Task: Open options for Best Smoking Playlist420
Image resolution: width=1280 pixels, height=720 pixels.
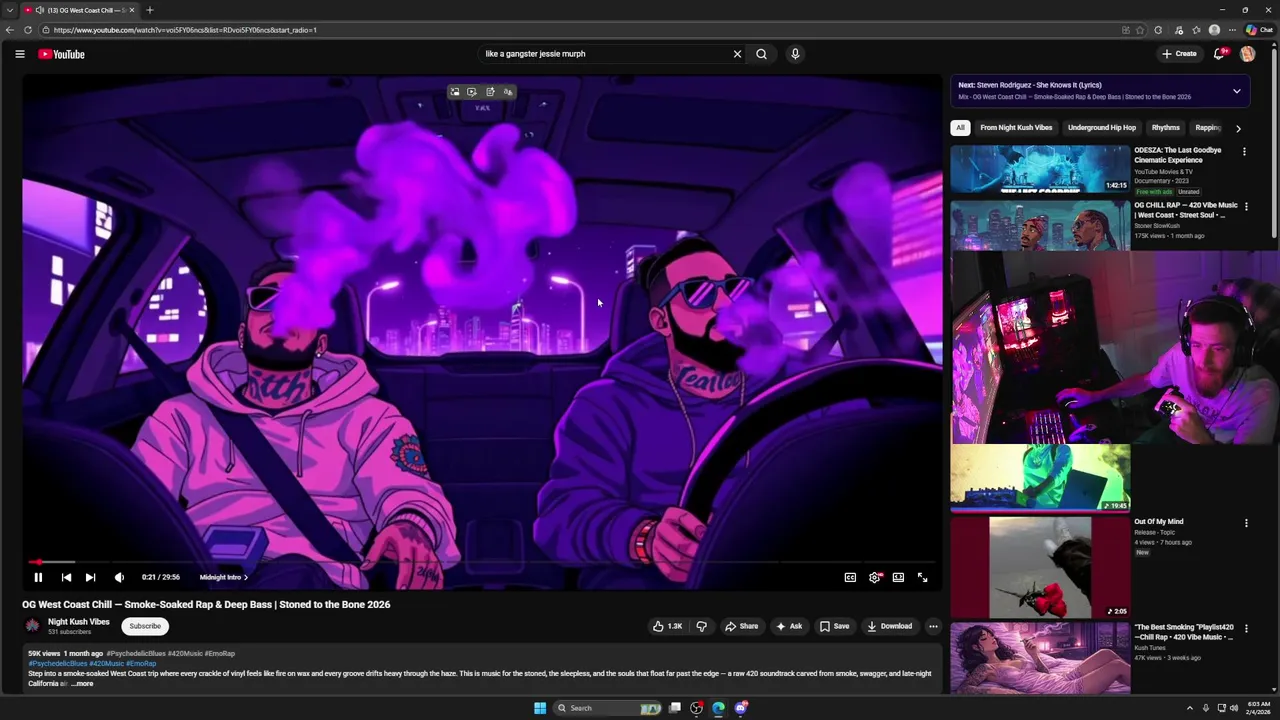Action: [x=1246, y=629]
